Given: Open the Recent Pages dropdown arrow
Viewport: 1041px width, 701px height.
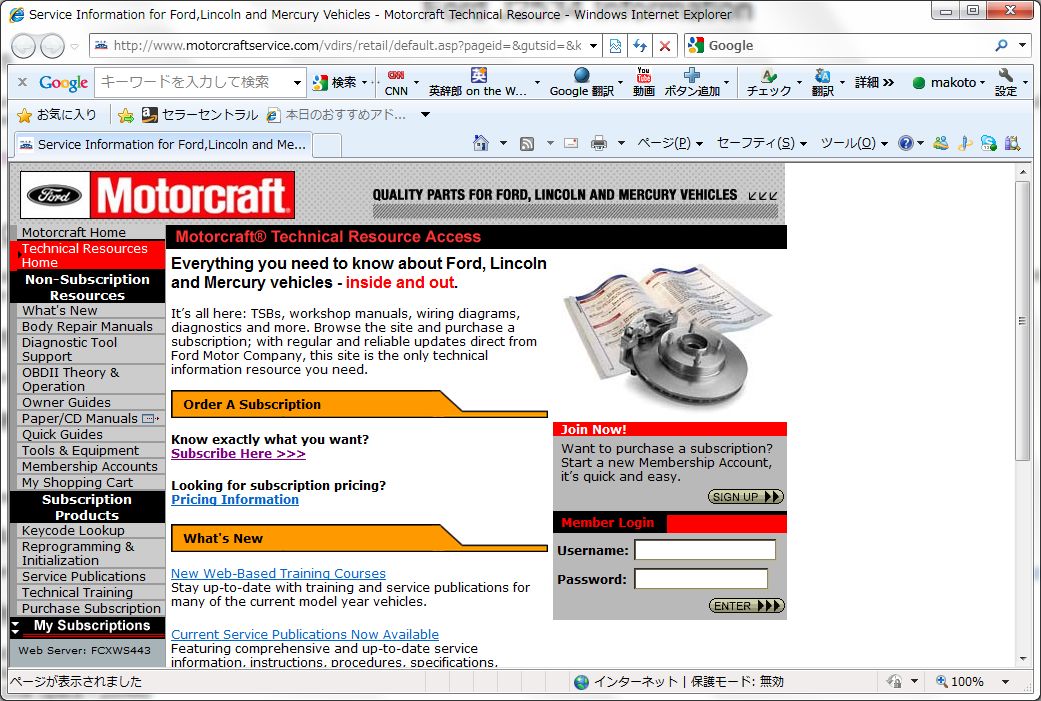Looking at the screenshot, I should click(74, 46).
